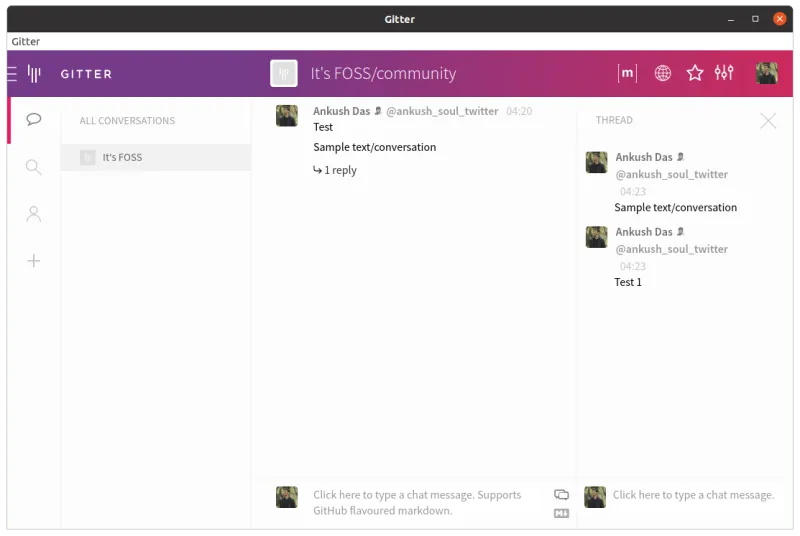The width and height of the screenshot is (800, 536).
Task: Favourite the room with the star icon
Action: pos(694,73)
